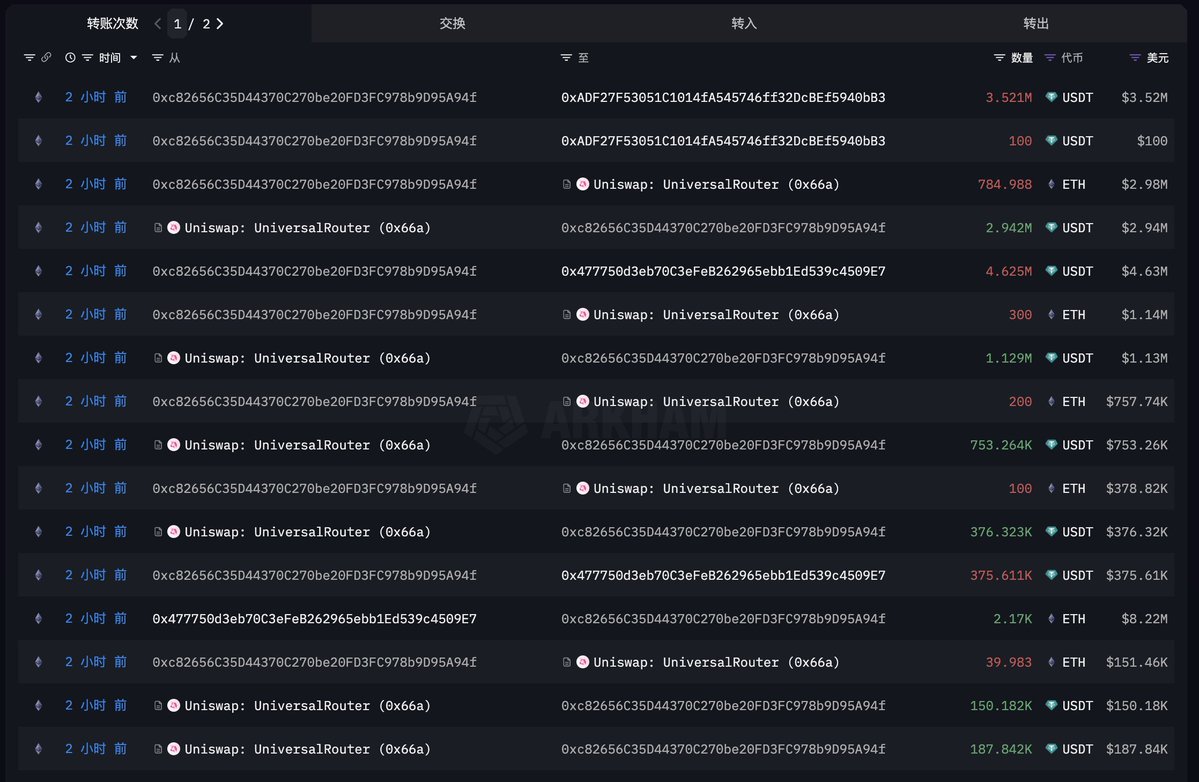Click the contract document icon in the 300 ETH row
Screen dimensions: 1199x782
566,314
